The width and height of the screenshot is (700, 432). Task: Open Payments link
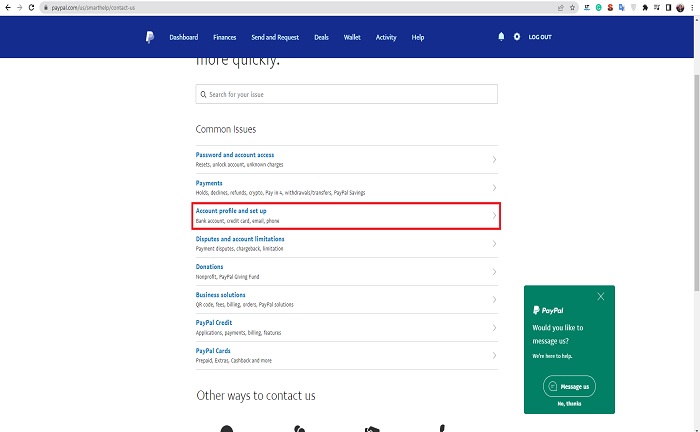click(x=209, y=183)
